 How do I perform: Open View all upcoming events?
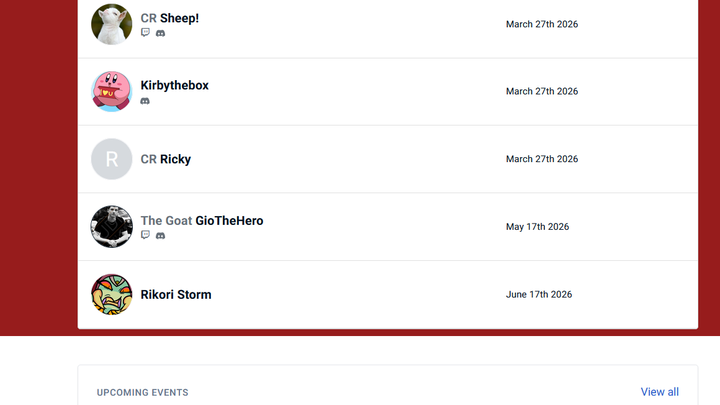coord(659,392)
